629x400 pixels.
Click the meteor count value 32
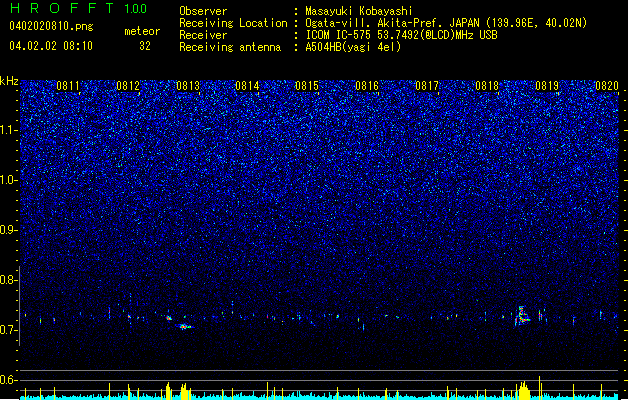pos(145,46)
